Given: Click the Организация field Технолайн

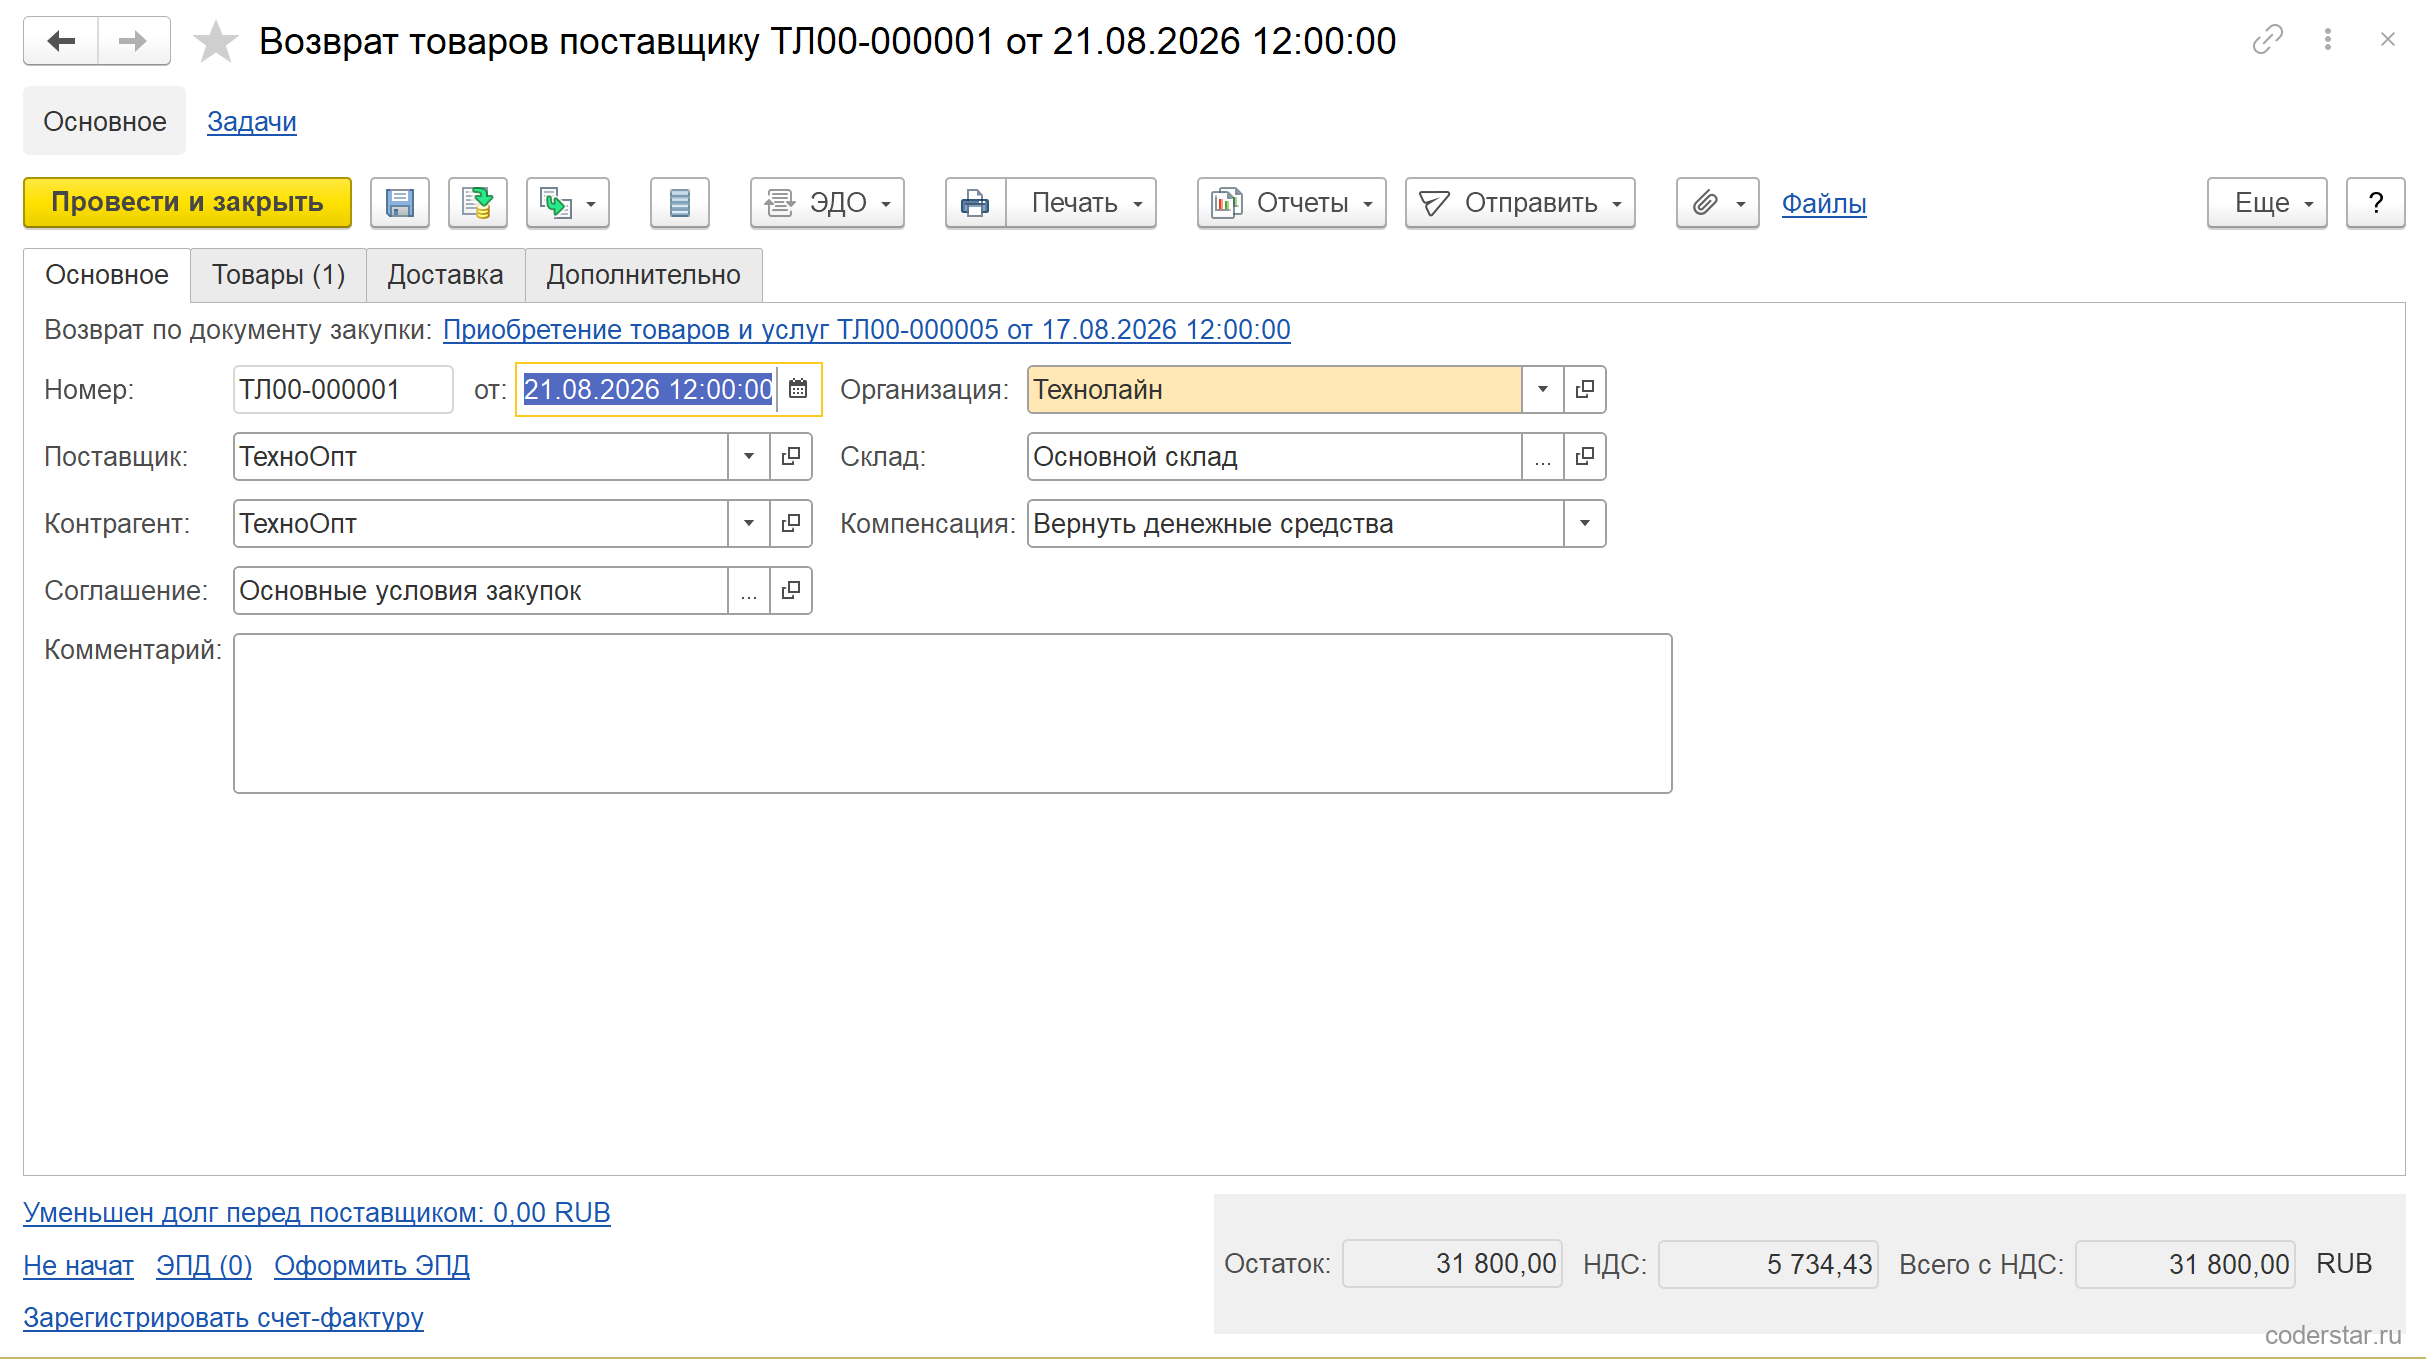Looking at the screenshot, I should (x=1275, y=389).
